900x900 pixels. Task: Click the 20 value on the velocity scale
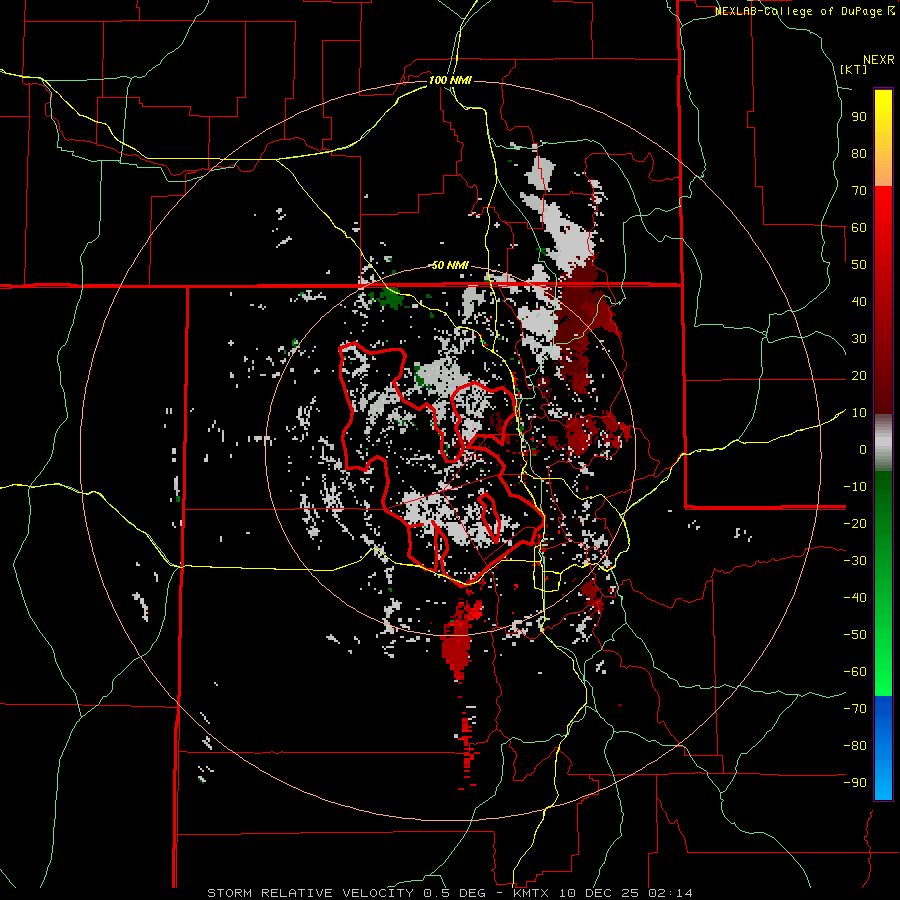859,375
